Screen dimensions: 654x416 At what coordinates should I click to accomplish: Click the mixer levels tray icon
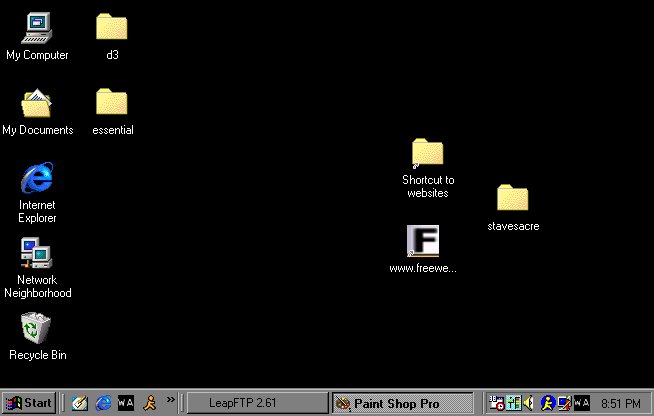513,403
